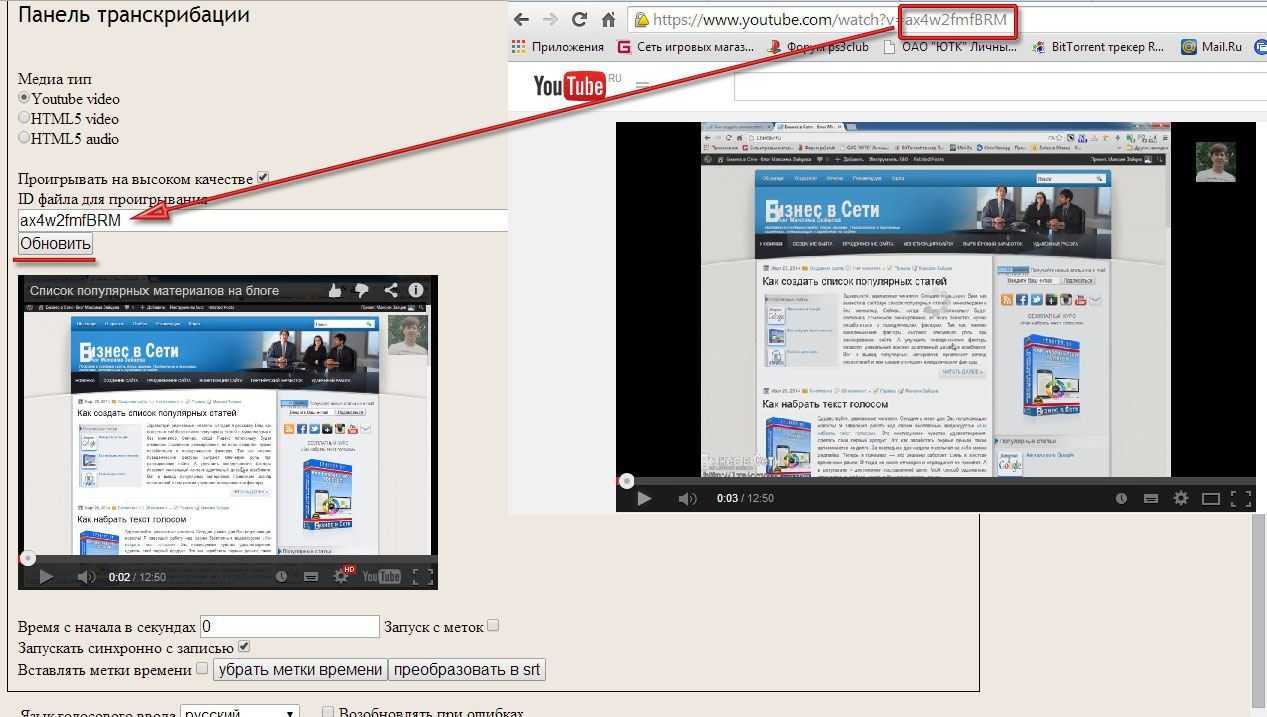Click the embedded player progress bar handle
Viewport: 1267px width, 717px height.
(x=28, y=558)
